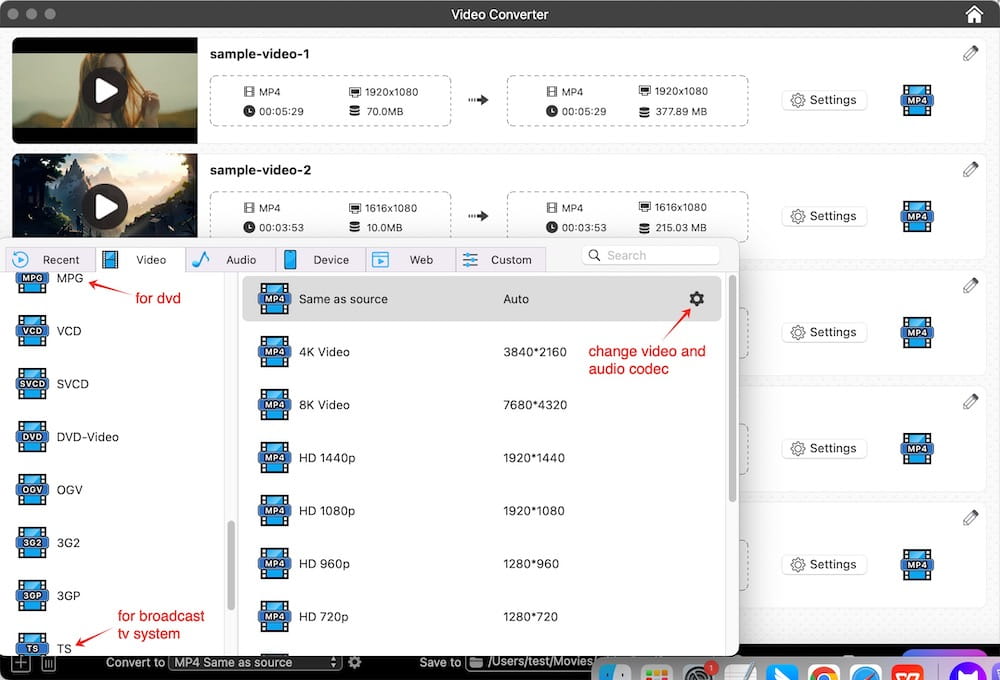
Task: Click the MP4 output format icon for sample-video-2
Action: click(x=916, y=216)
